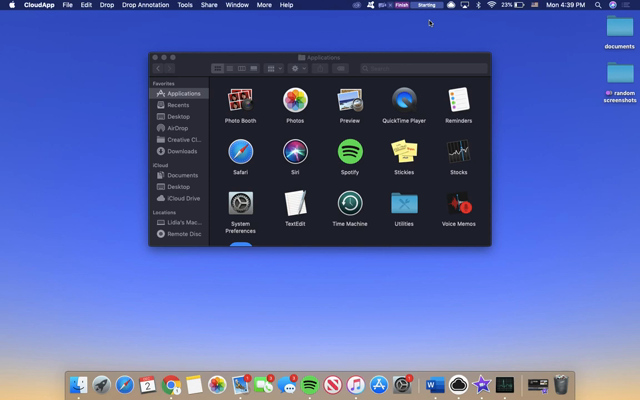The width and height of the screenshot is (640, 400).
Task: Select Downloads in Finder sidebar
Action: 182,151
